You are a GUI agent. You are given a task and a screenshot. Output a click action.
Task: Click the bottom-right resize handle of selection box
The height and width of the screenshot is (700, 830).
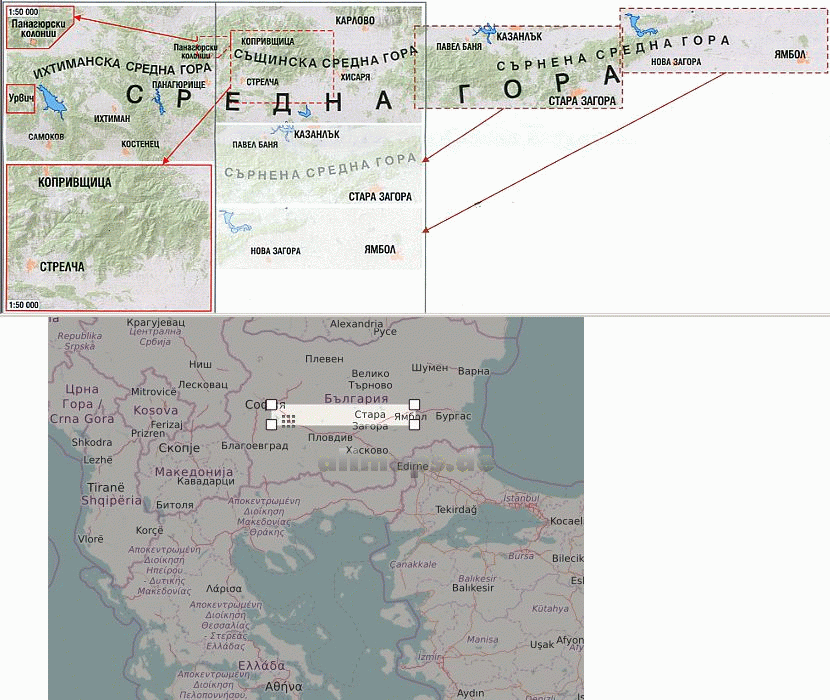click(x=414, y=425)
